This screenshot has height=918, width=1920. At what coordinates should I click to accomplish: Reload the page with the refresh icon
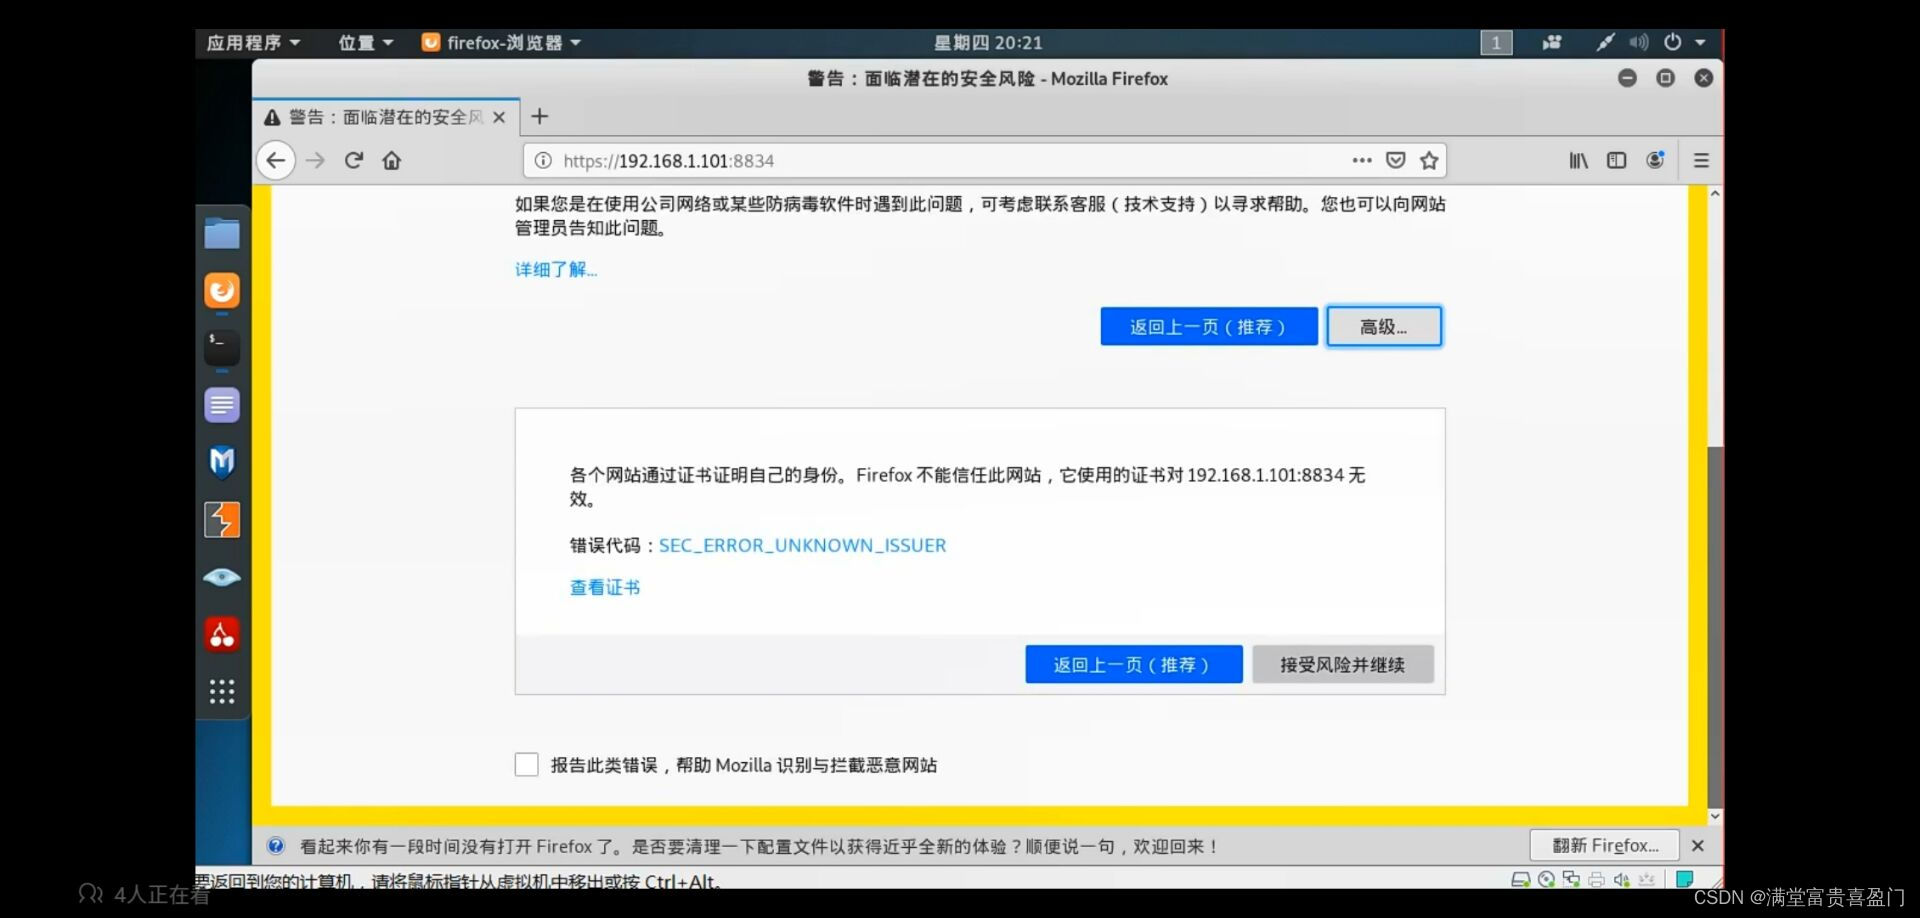click(x=354, y=161)
